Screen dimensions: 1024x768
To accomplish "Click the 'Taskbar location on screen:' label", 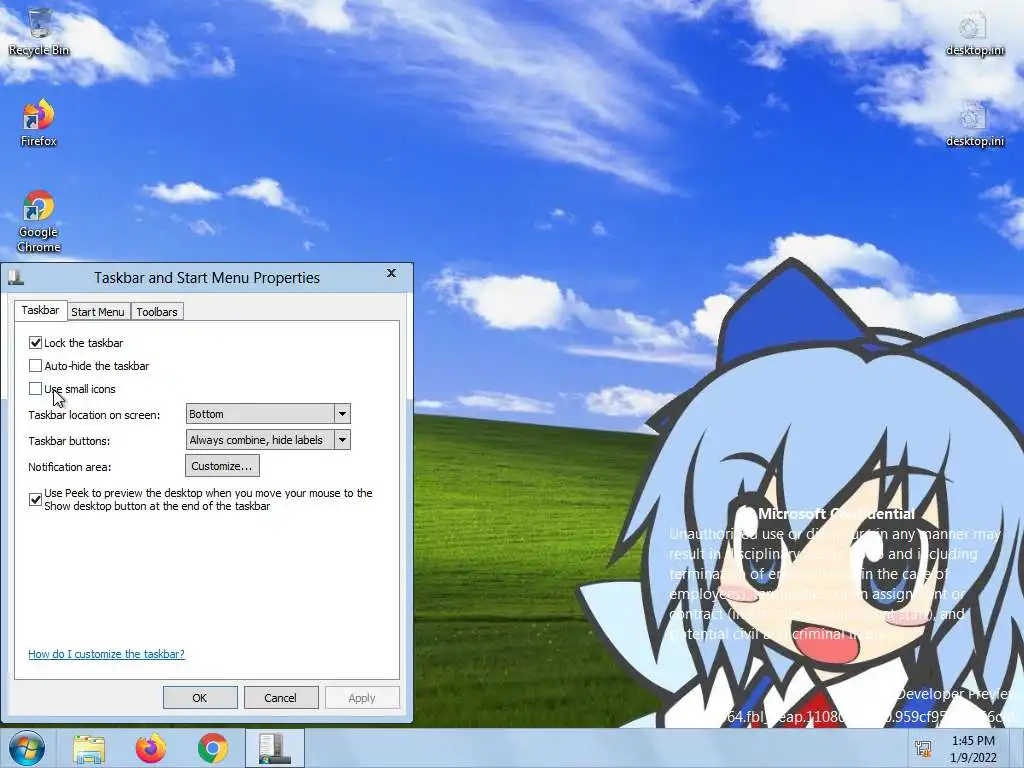I will pos(94,415).
